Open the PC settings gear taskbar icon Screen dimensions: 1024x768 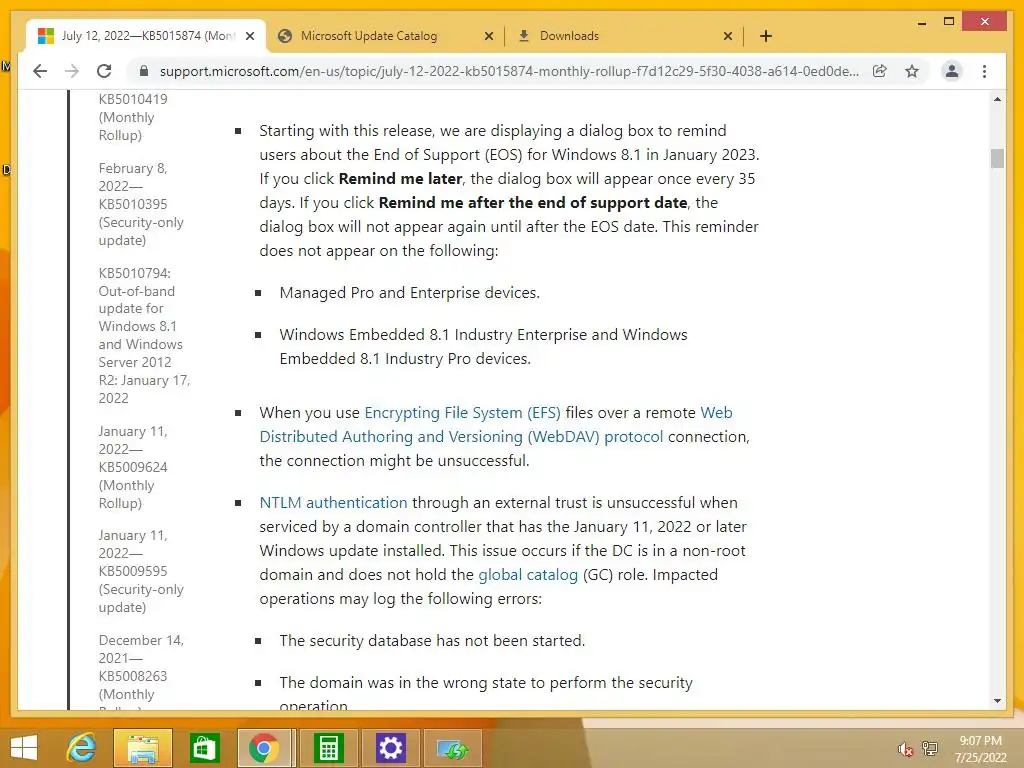(391, 748)
